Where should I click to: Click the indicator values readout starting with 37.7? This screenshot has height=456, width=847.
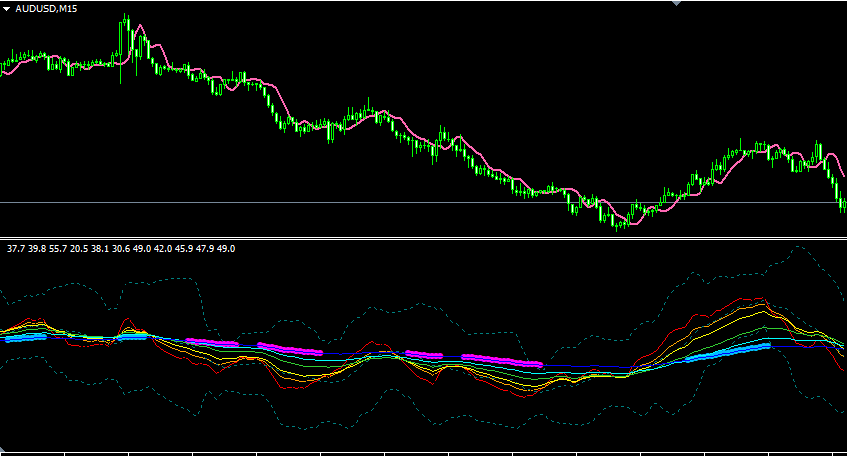pyautogui.click(x=120, y=249)
